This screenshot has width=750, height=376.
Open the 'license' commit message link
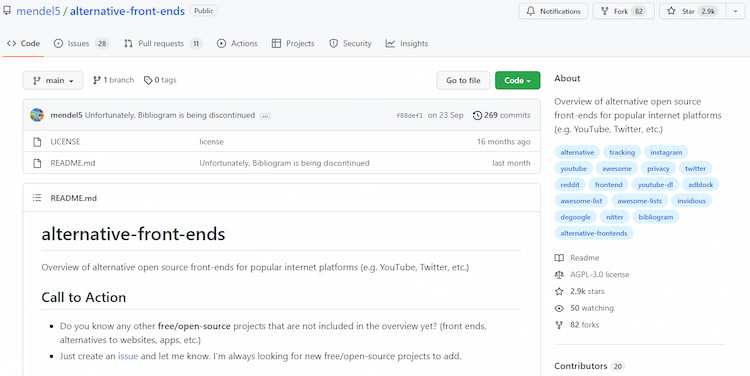(x=211, y=142)
